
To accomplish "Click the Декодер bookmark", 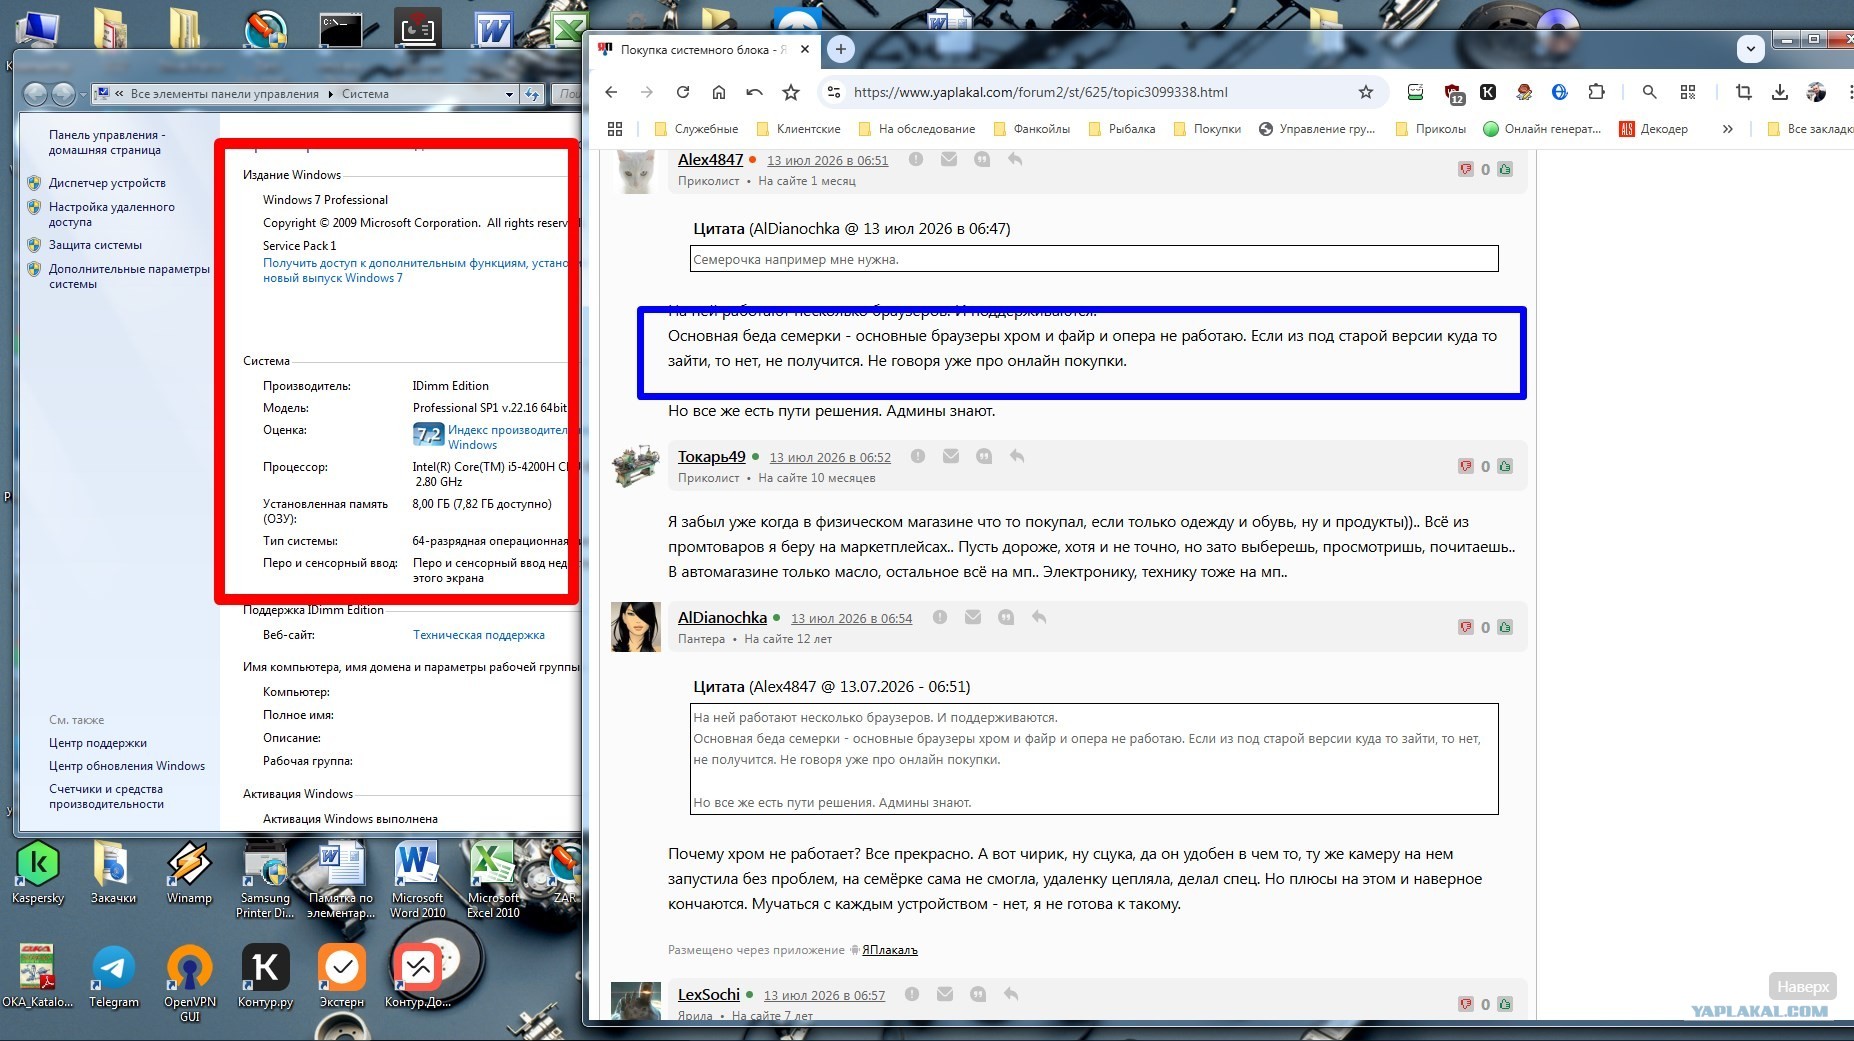I will tap(1654, 129).
